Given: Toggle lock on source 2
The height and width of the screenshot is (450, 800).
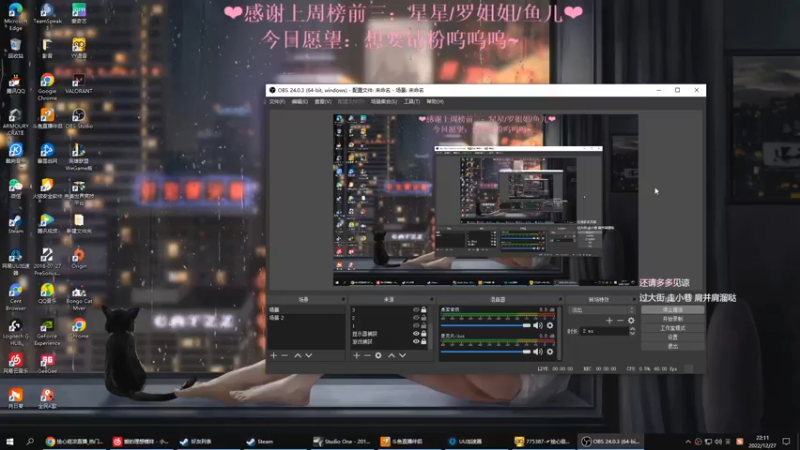Looking at the screenshot, I should click(423, 317).
